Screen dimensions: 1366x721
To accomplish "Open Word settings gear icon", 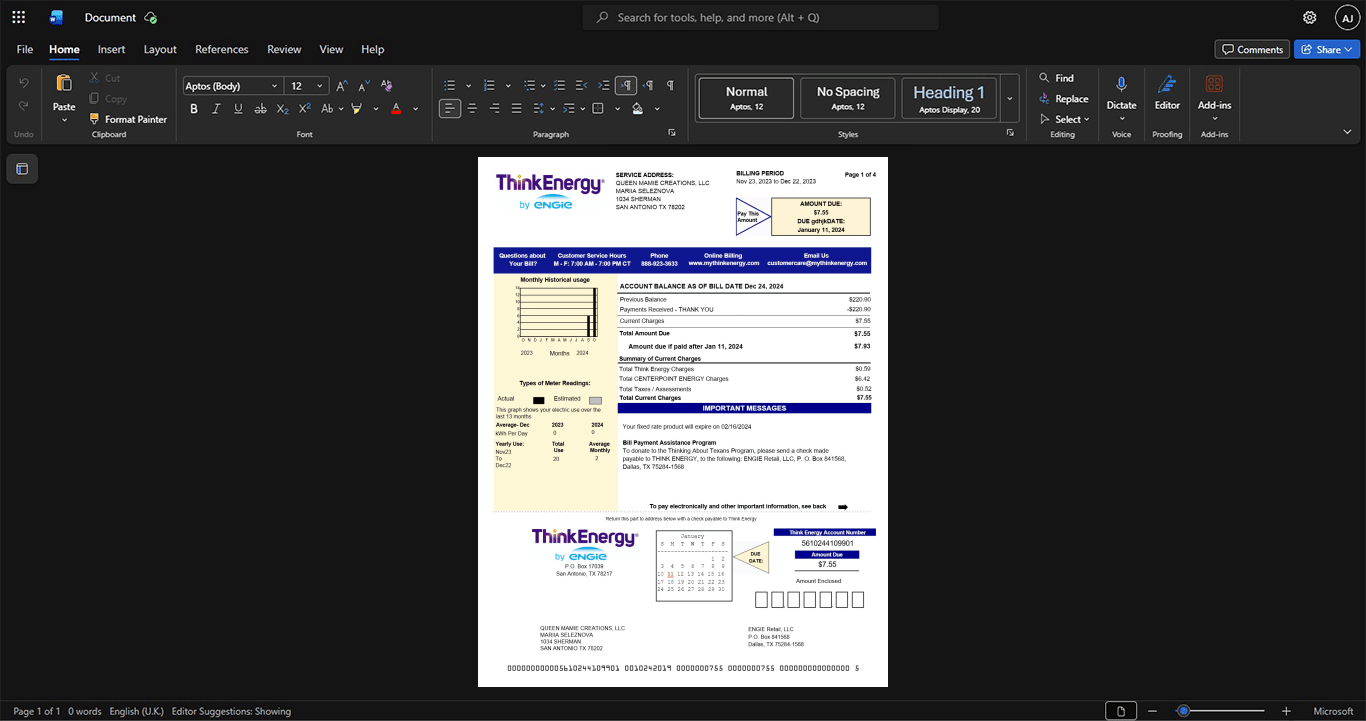I will 1310,17.
